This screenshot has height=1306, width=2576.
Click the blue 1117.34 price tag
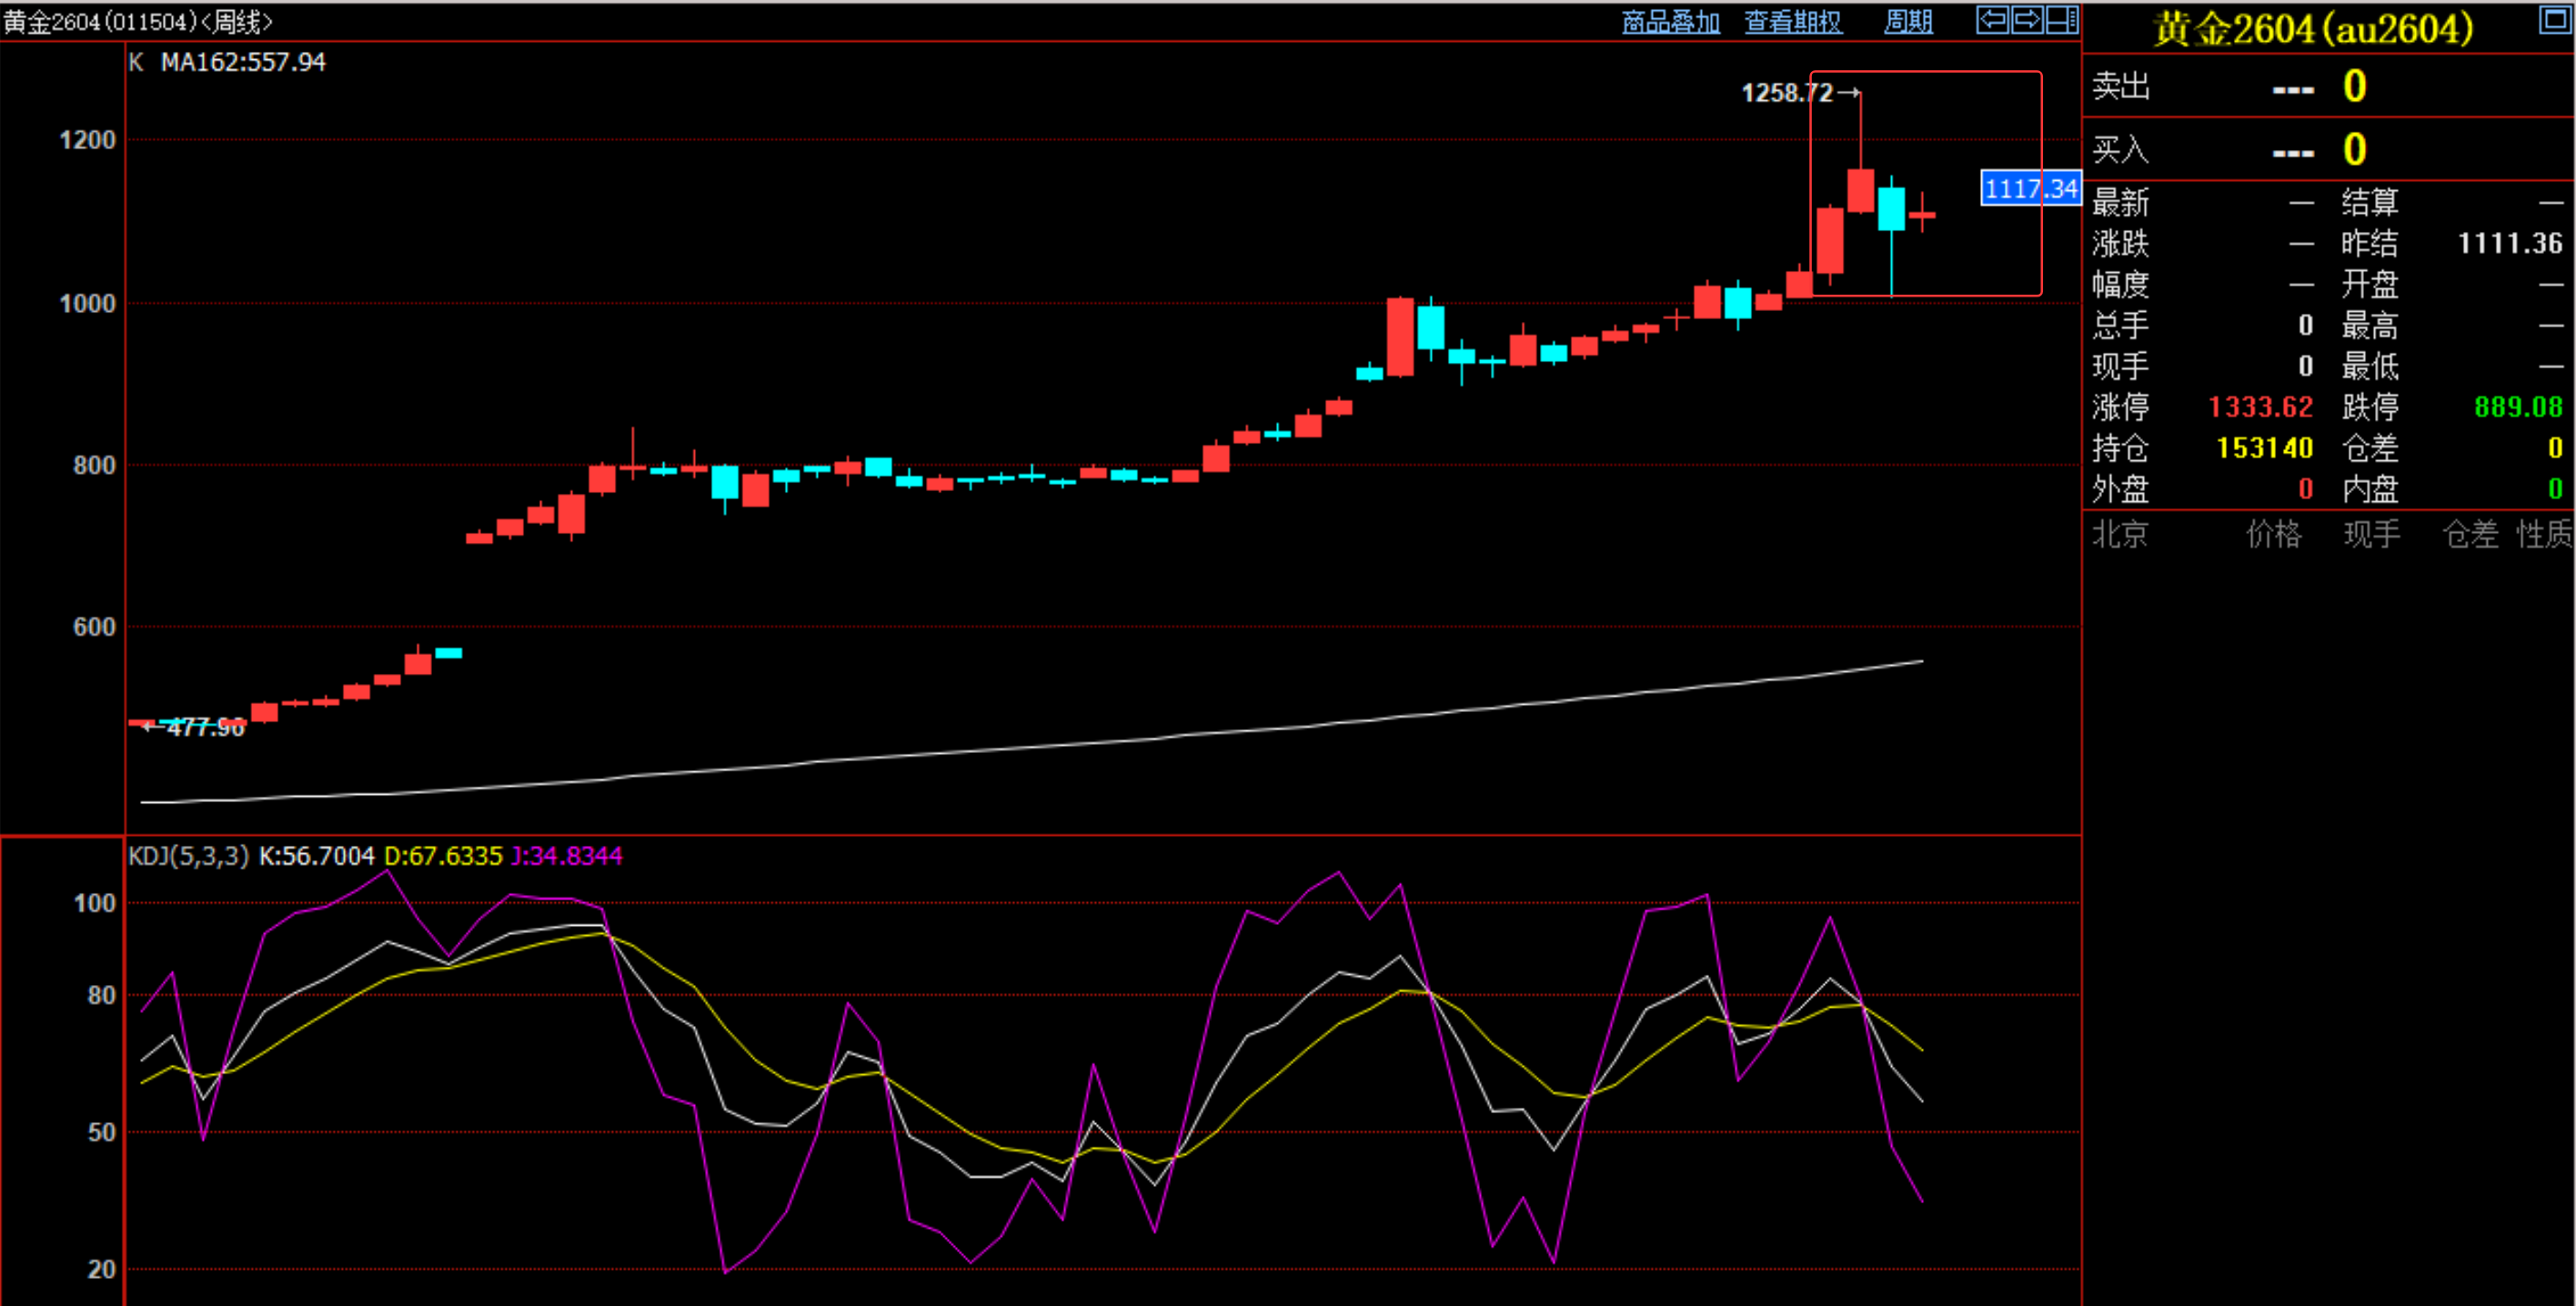pyautogui.click(x=2030, y=188)
